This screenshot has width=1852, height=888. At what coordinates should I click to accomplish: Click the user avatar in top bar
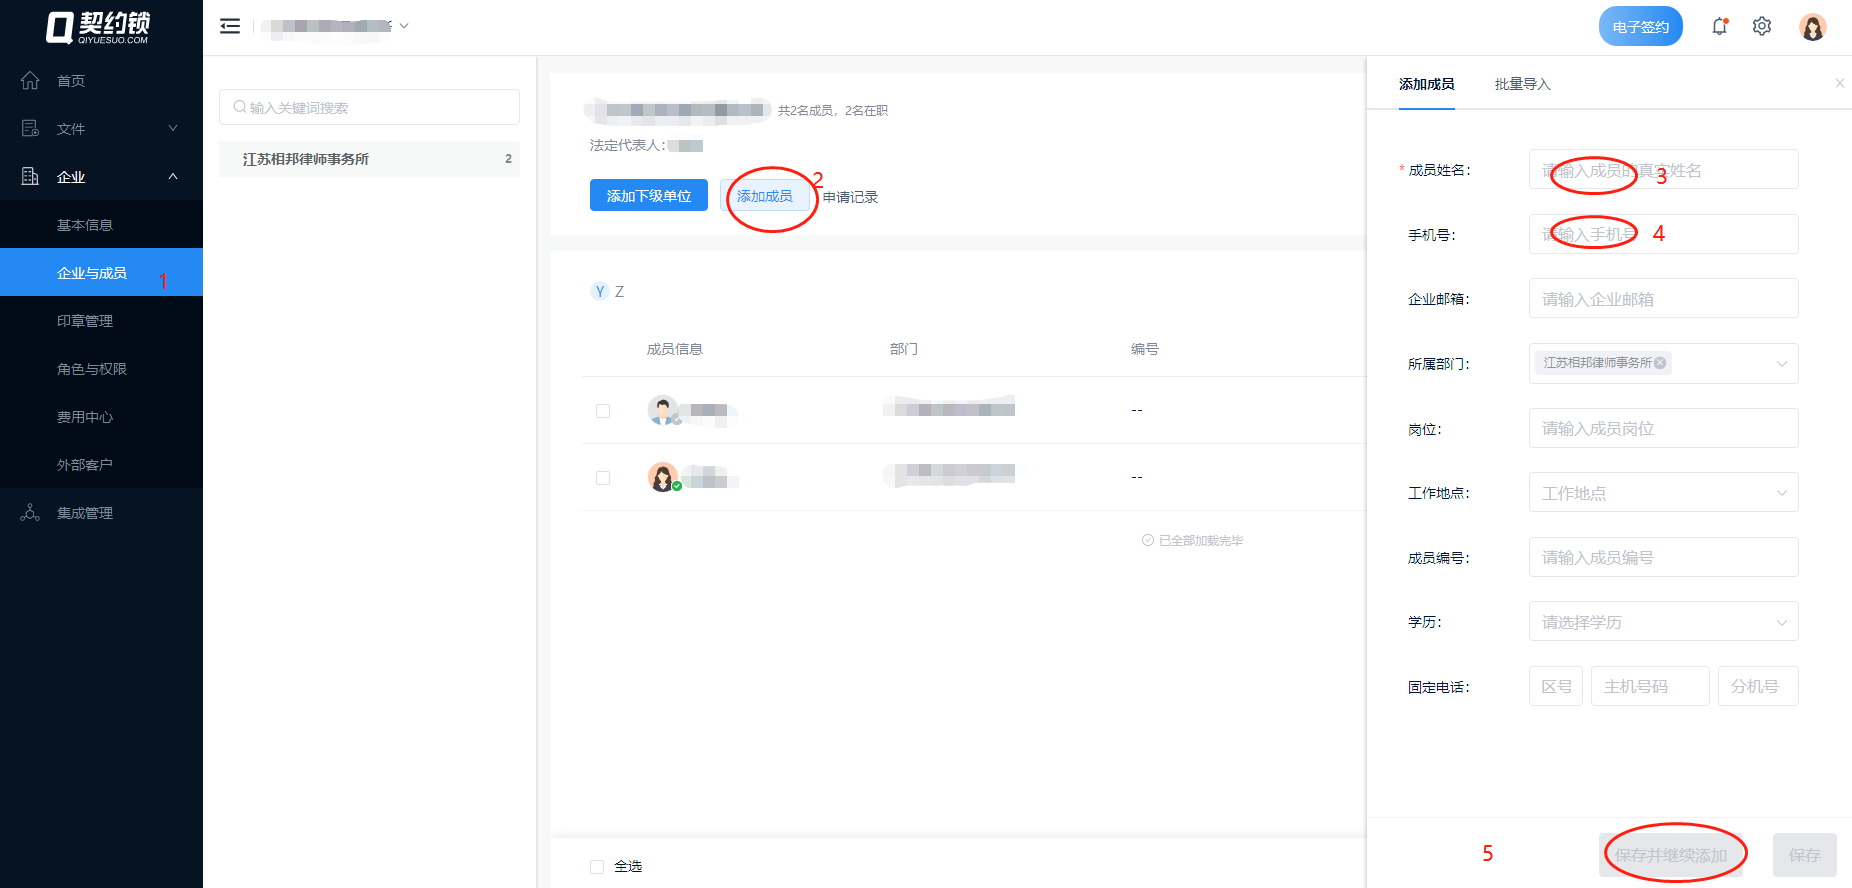click(x=1812, y=27)
